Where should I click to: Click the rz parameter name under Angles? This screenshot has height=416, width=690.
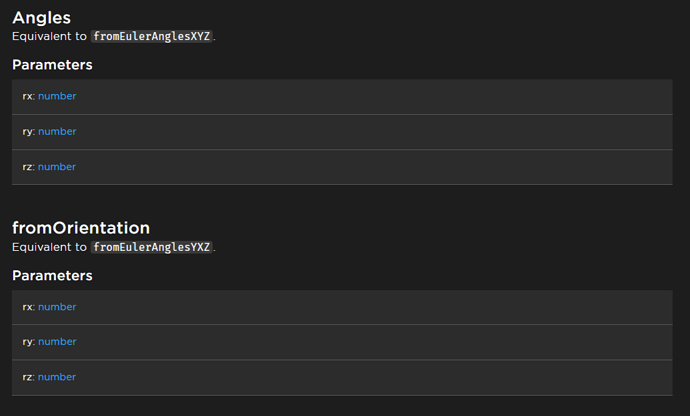coord(28,167)
